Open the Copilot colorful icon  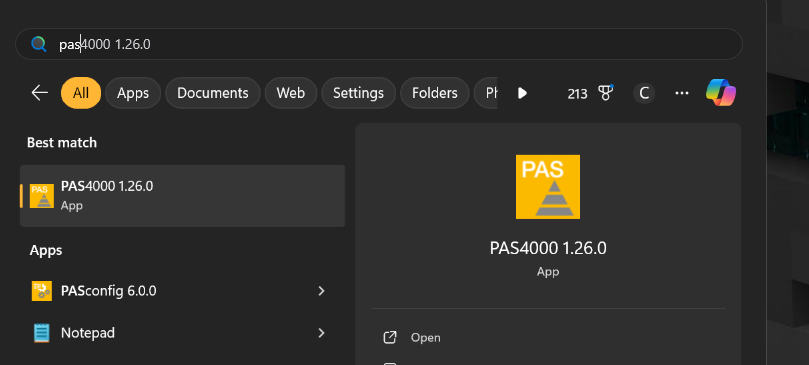pos(721,93)
